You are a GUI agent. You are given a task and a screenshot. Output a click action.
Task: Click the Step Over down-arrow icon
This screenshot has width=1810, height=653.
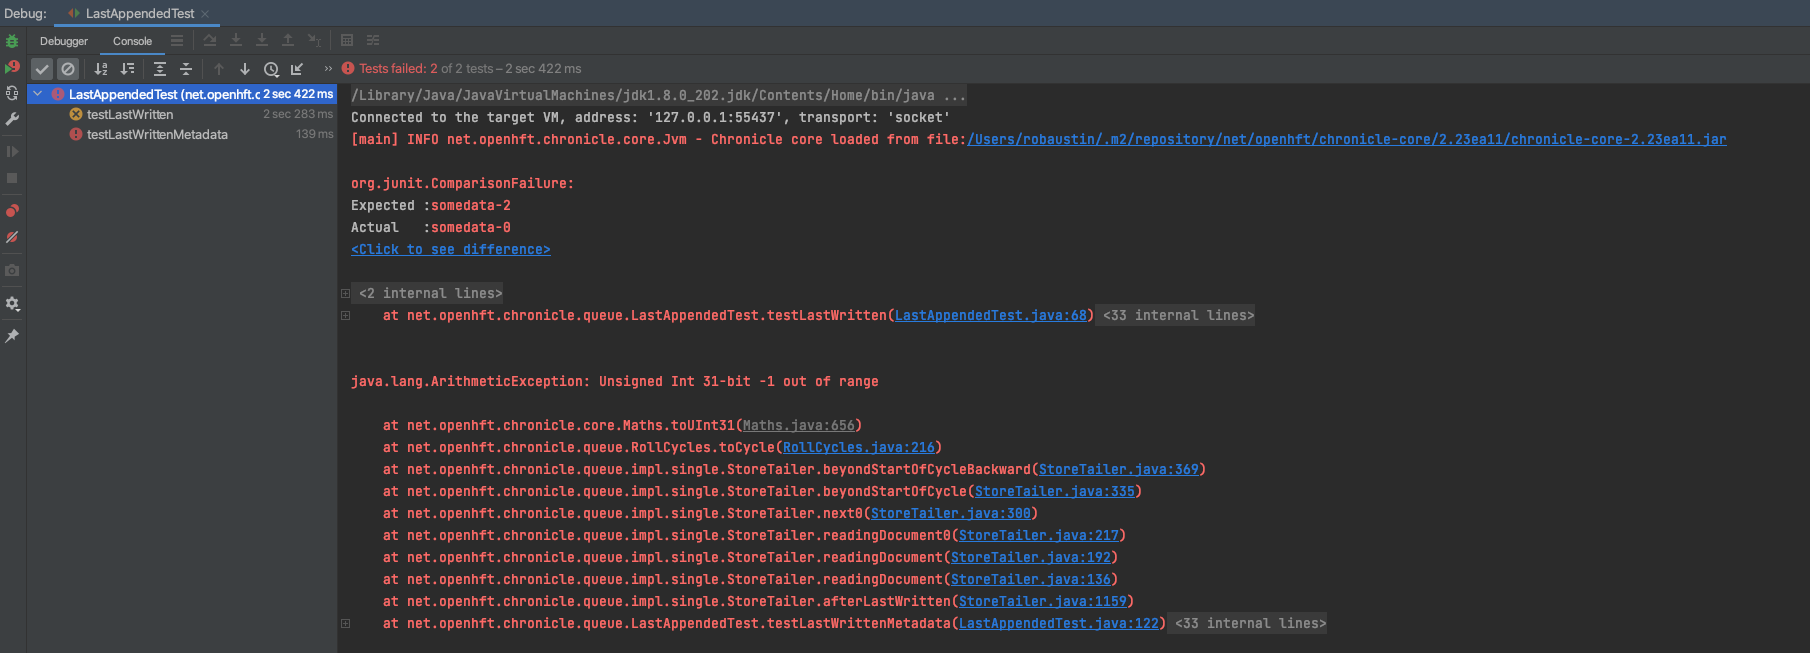click(x=236, y=41)
